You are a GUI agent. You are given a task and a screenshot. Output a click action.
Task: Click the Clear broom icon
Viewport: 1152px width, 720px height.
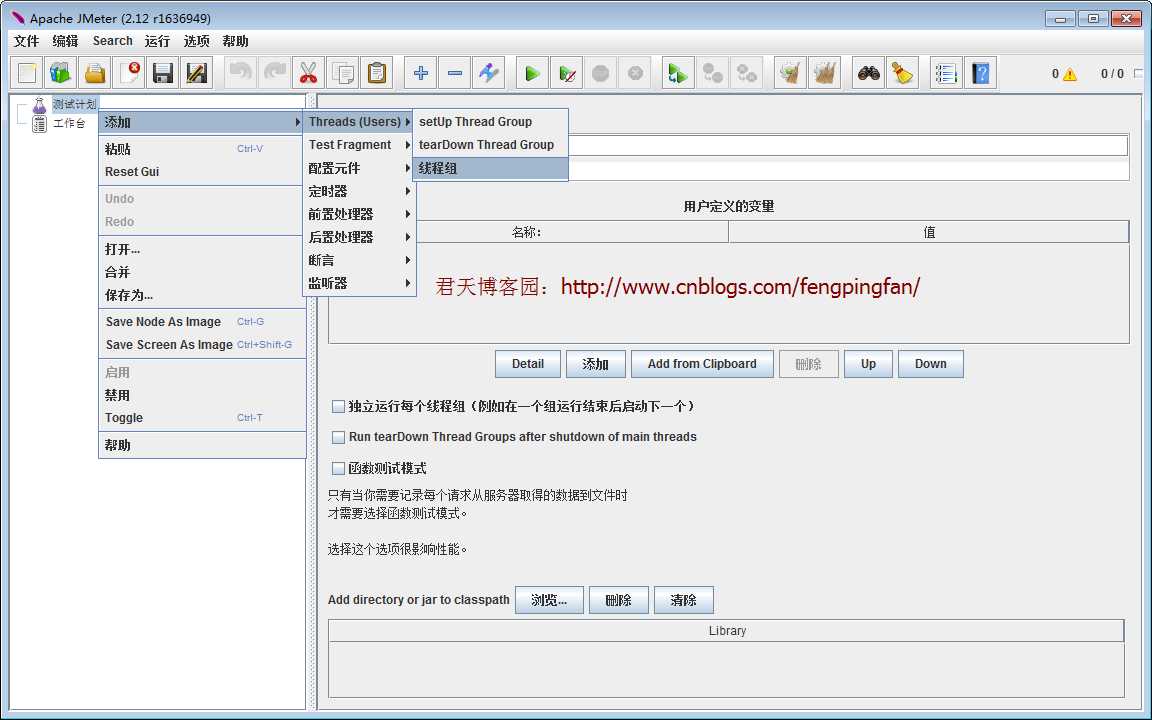coord(791,73)
